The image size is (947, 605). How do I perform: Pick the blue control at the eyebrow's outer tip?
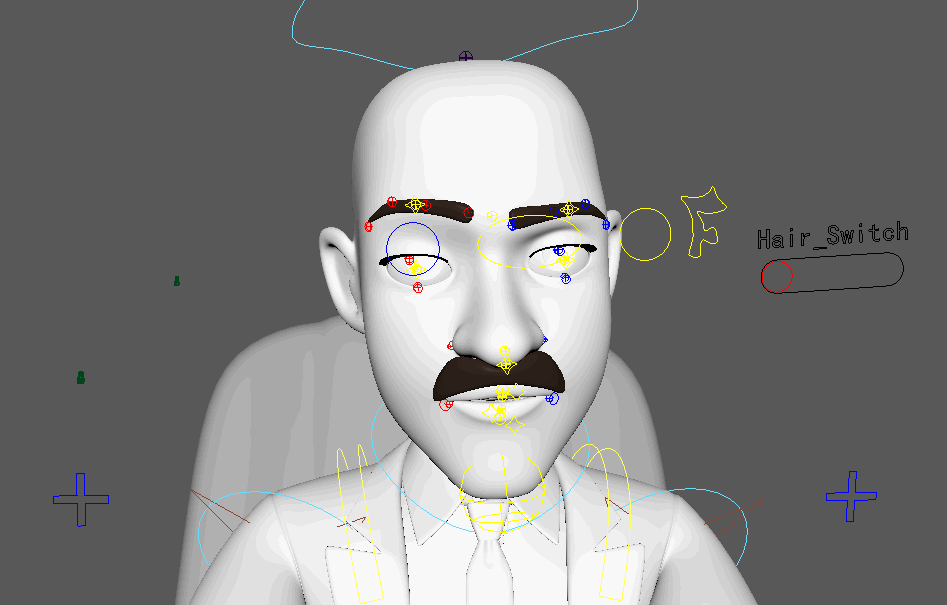(606, 225)
